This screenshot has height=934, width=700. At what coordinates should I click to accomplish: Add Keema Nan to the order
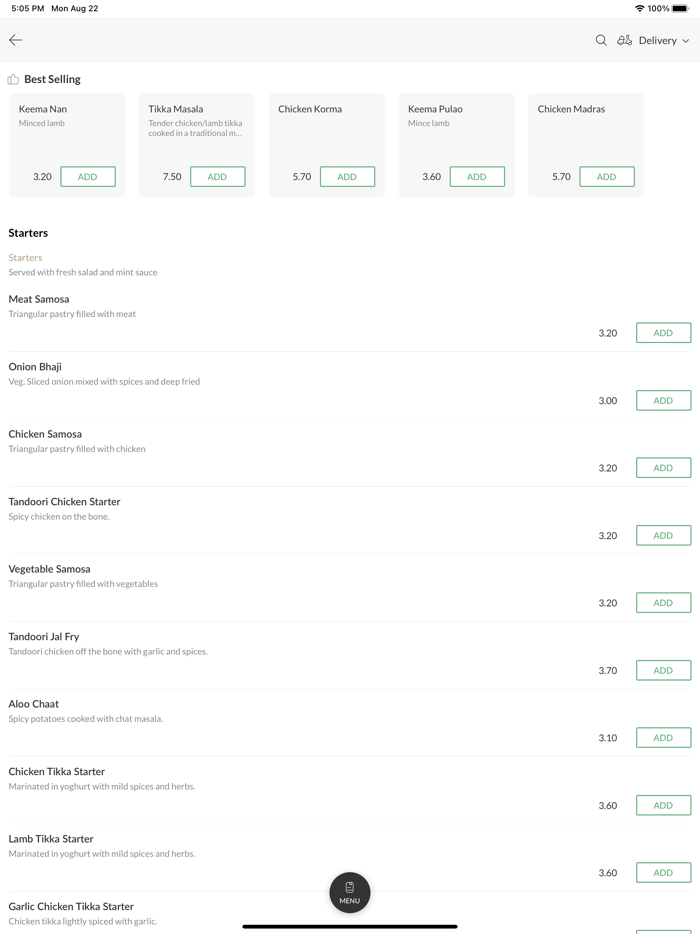88,177
